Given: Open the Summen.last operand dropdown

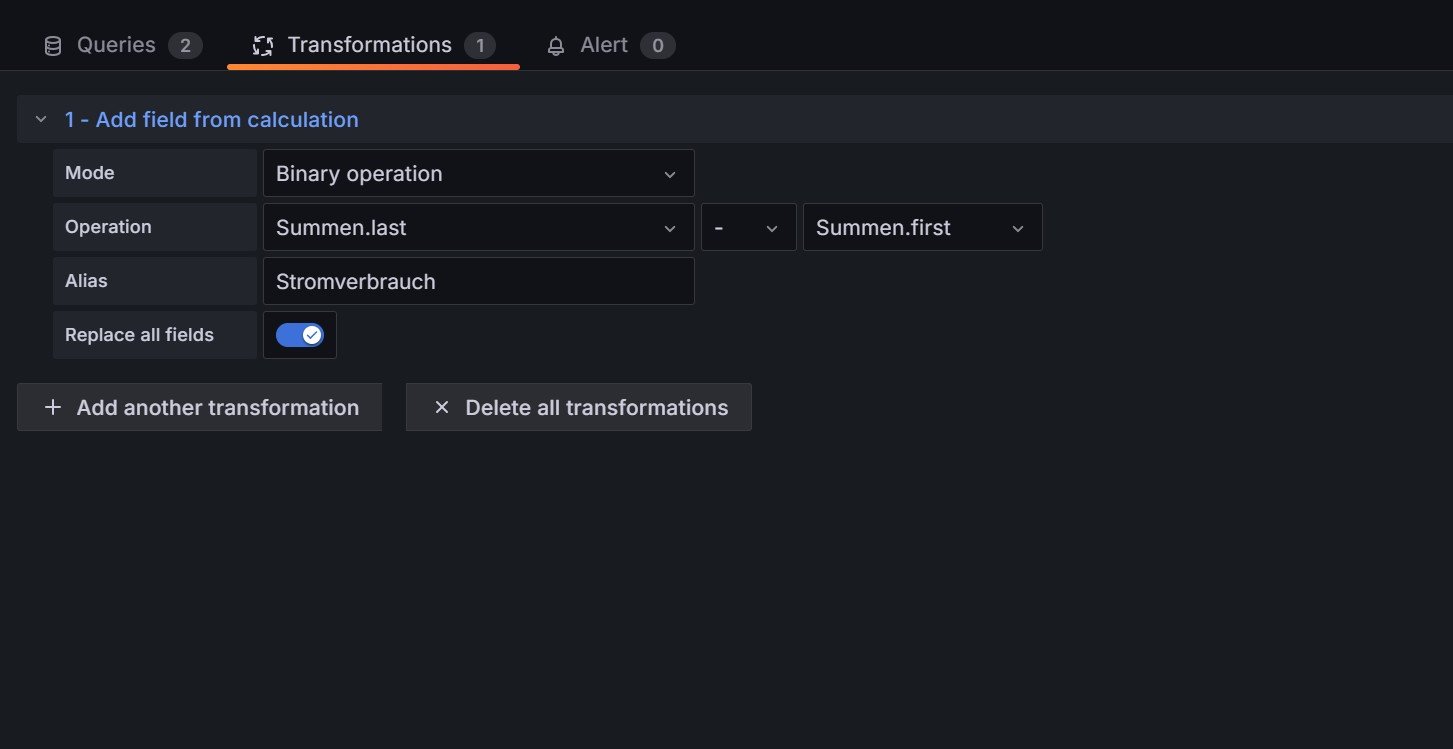Looking at the screenshot, I should (478, 228).
